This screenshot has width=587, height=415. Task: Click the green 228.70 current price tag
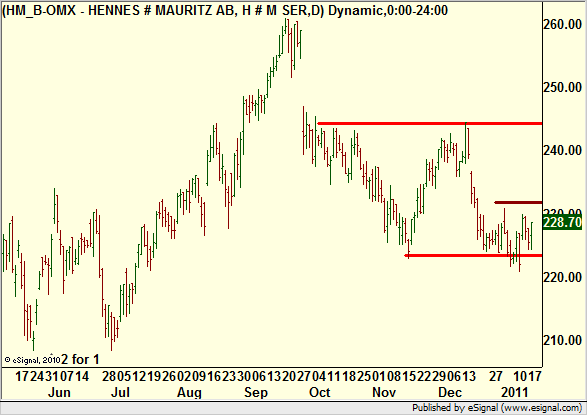pyautogui.click(x=562, y=223)
